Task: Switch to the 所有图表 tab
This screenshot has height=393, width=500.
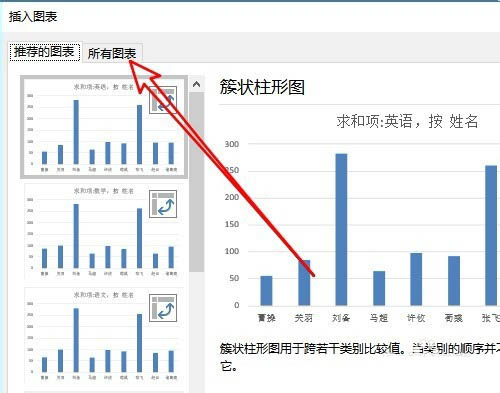Action: pyautogui.click(x=112, y=53)
